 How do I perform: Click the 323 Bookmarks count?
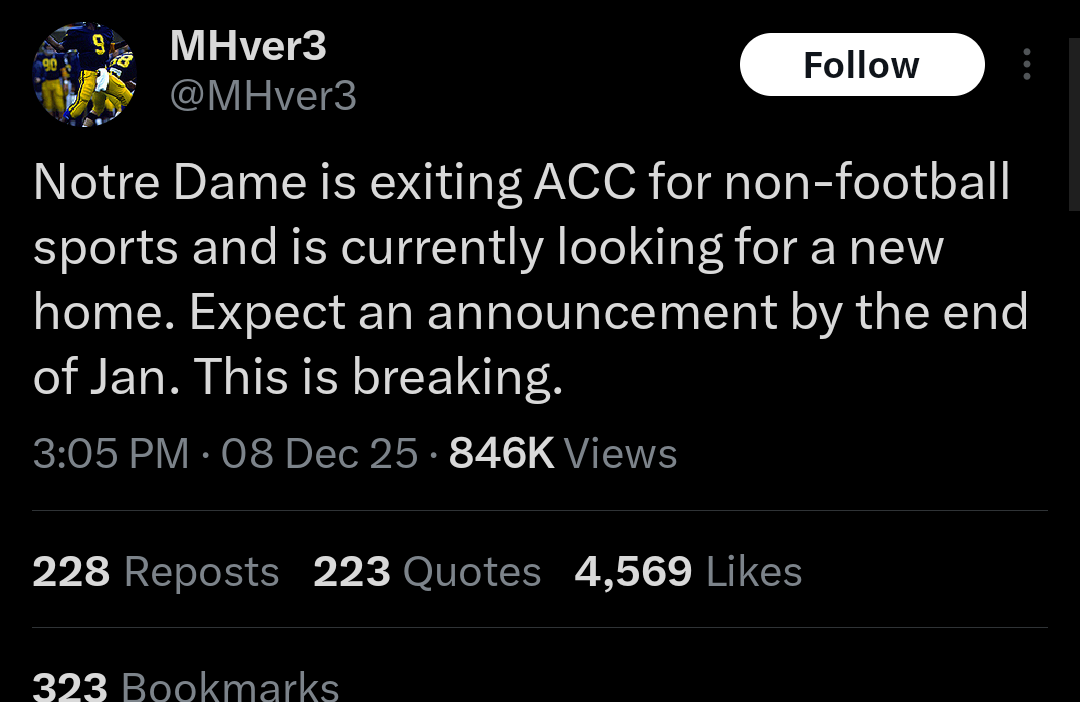[185, 687]
